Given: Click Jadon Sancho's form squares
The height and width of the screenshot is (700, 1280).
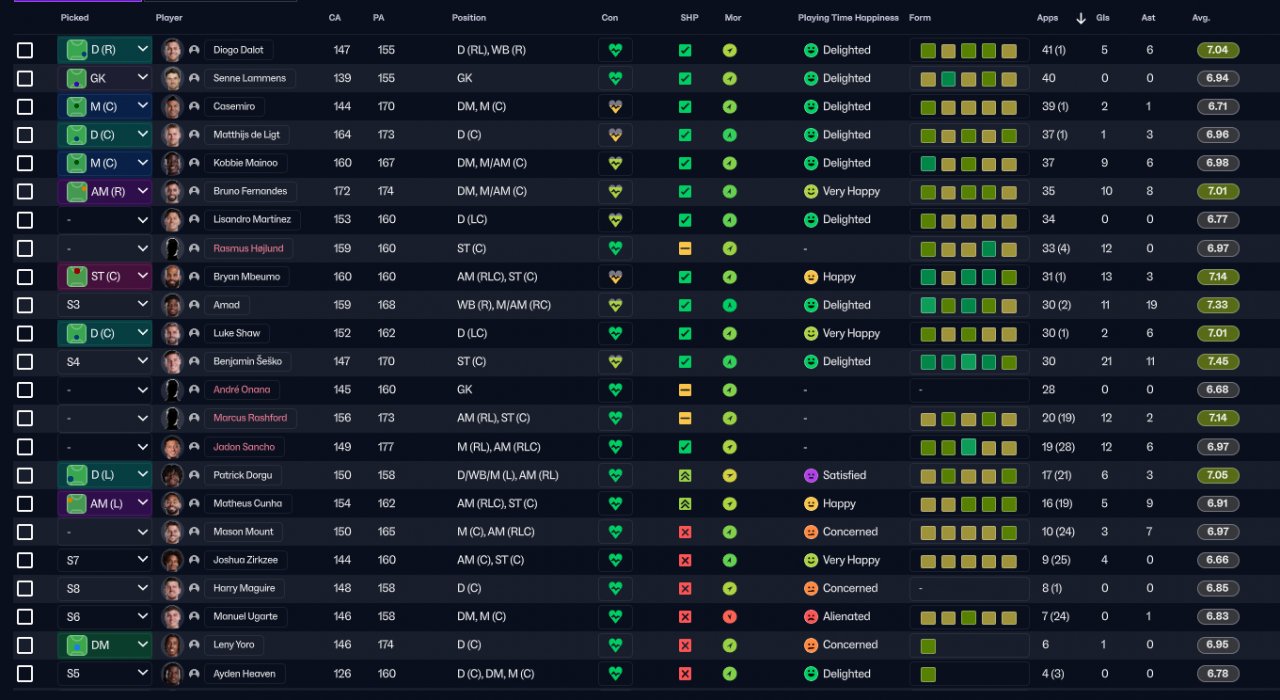Looking at the screenshot, I should (x=969, y=447).
